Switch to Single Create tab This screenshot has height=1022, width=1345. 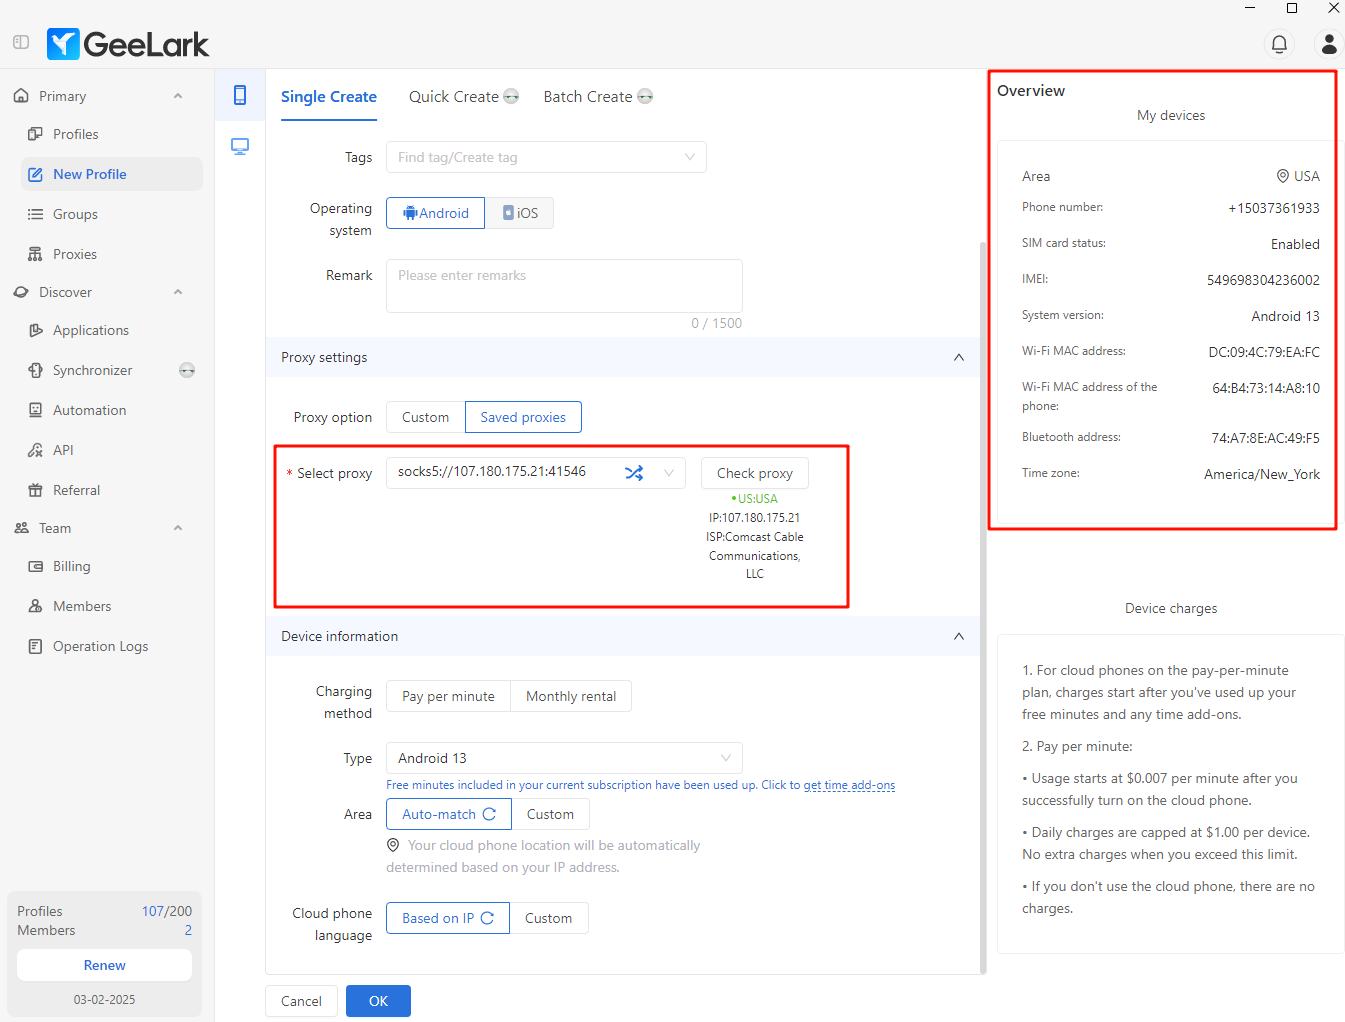(329, 97)
